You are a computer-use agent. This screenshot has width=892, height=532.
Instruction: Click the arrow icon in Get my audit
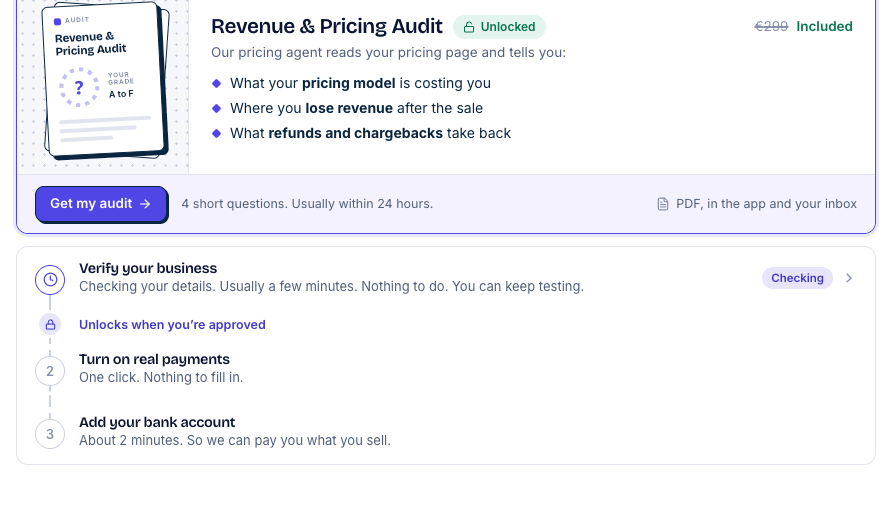145,204
